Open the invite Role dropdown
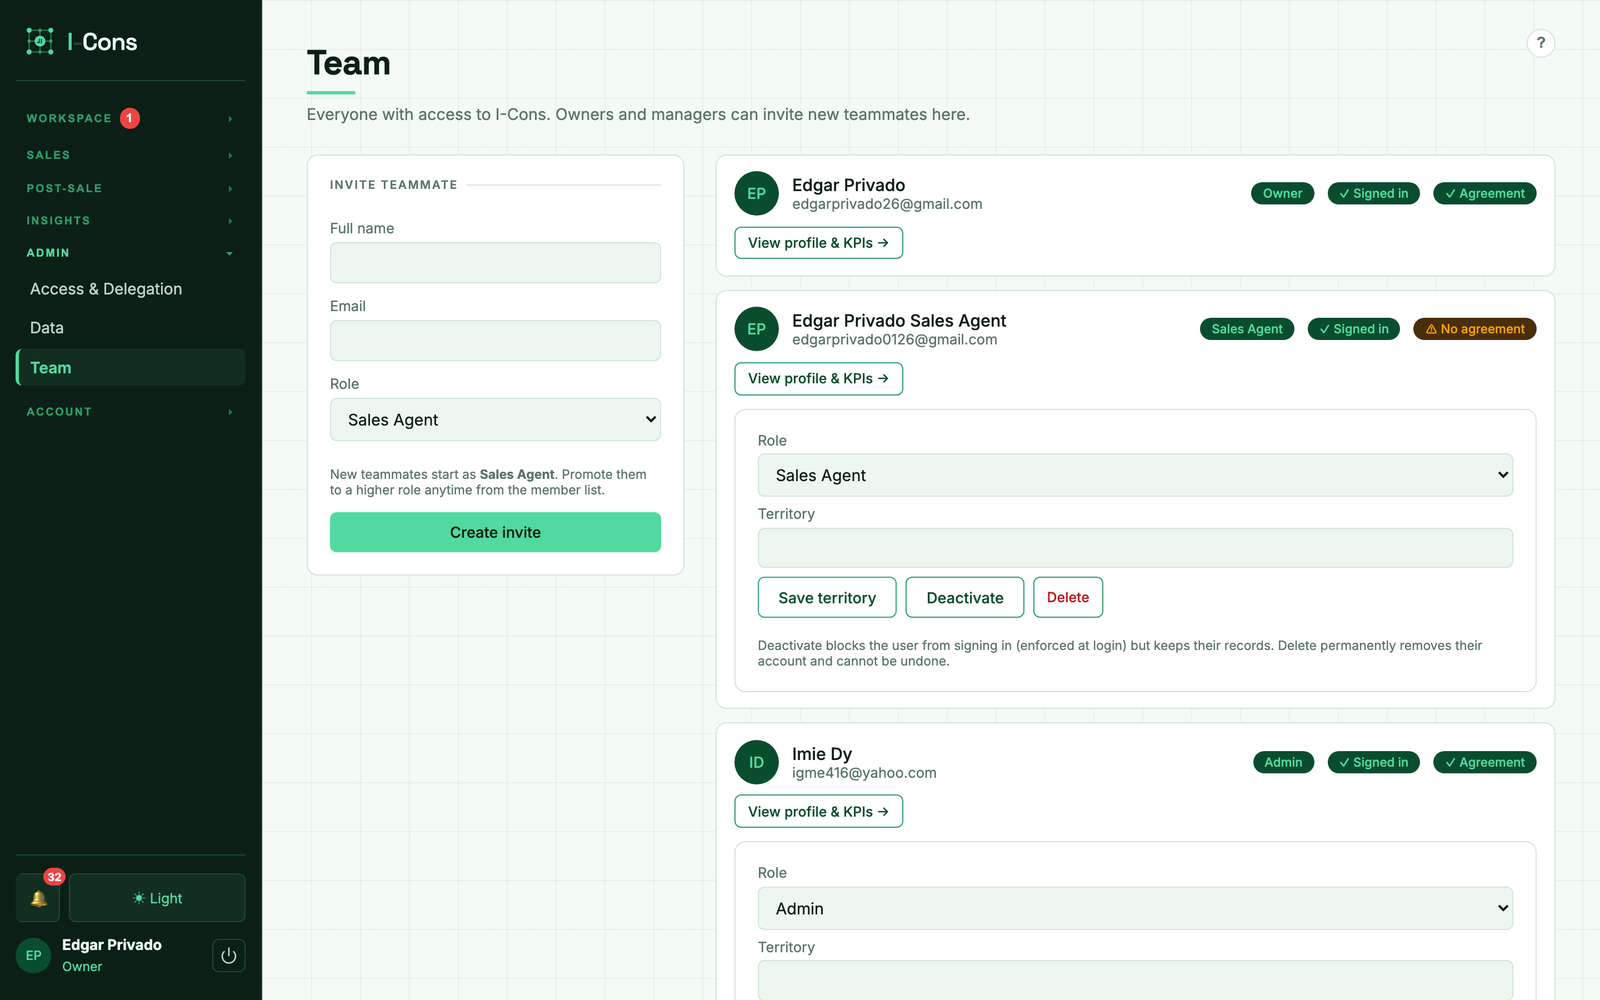1600x1000 pixels. point(495,420)
